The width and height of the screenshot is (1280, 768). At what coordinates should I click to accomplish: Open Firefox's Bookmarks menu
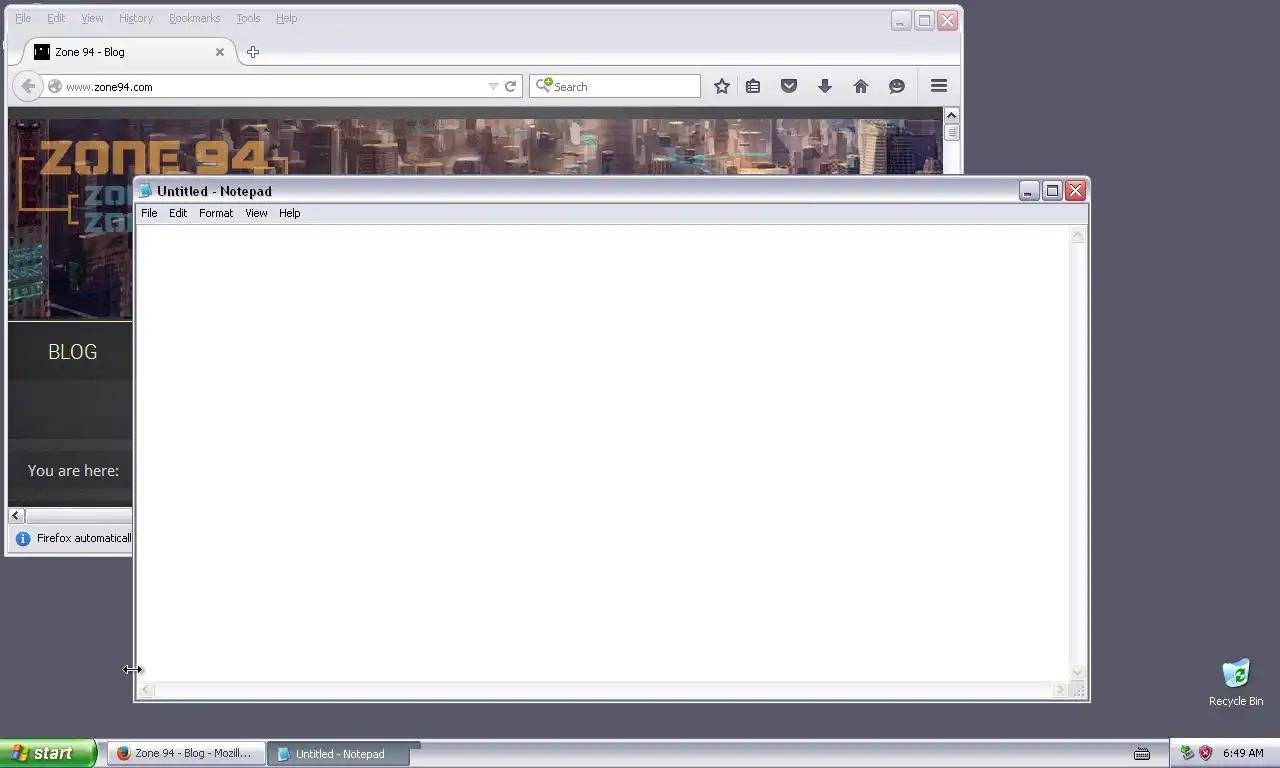click(194, 18)
